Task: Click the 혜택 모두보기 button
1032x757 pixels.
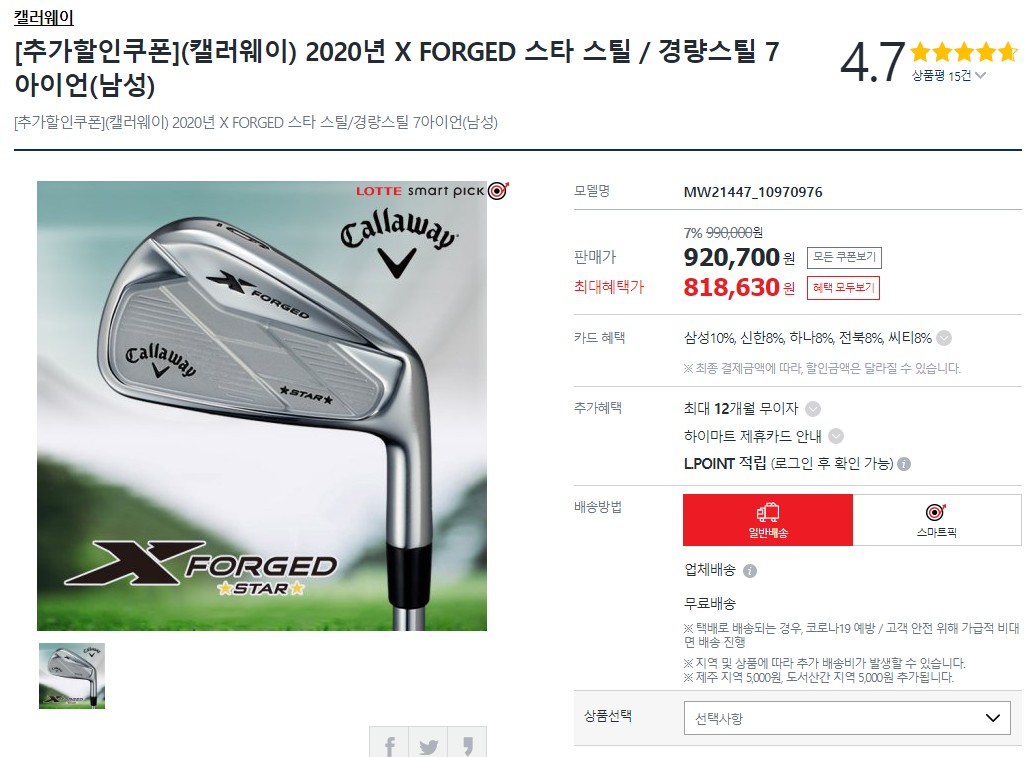Action: click(x=843, y=288)
